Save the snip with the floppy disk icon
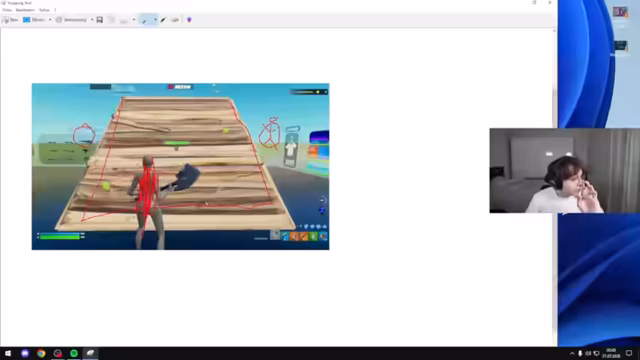This screenshot has height=360, width=640. (x=100, y=20)
